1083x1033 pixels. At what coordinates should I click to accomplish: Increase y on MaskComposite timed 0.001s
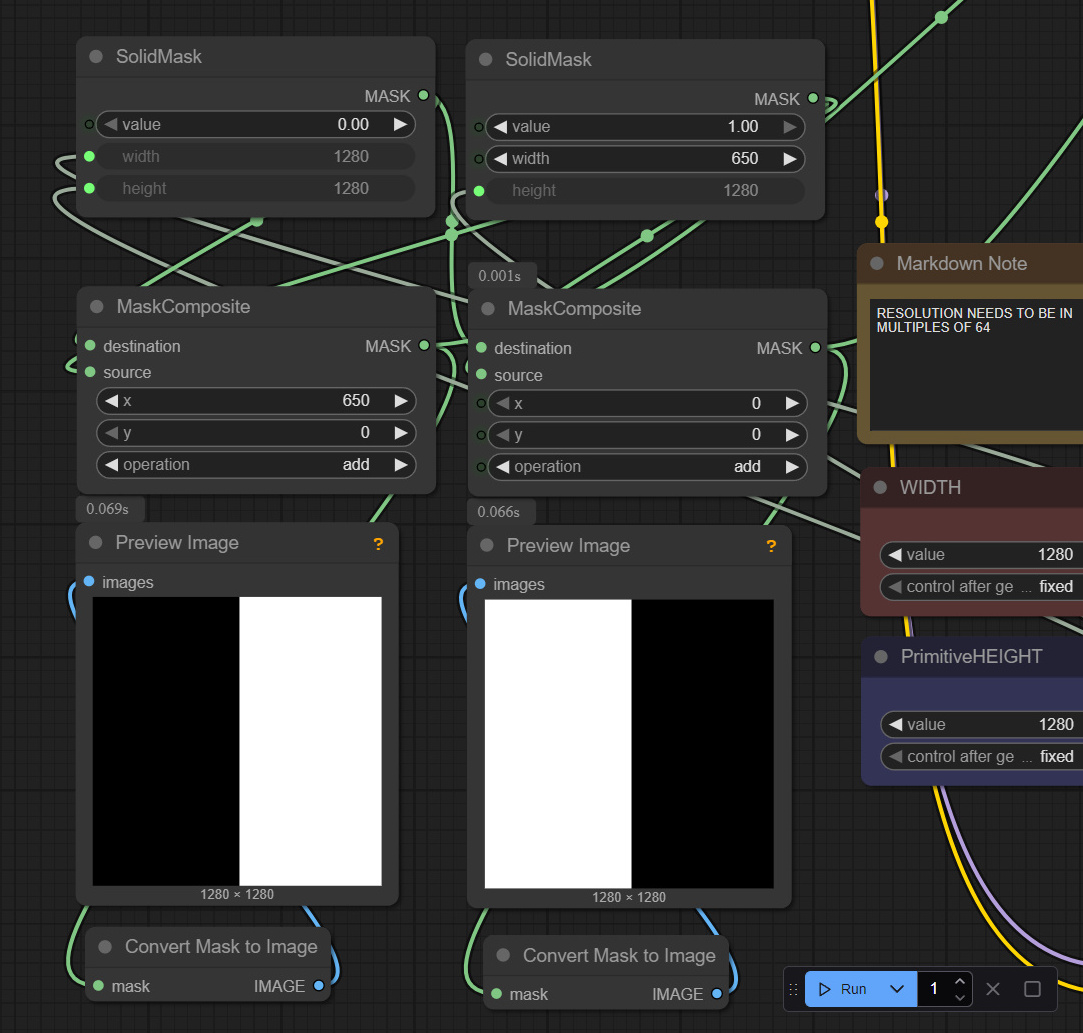coord(792,435)
